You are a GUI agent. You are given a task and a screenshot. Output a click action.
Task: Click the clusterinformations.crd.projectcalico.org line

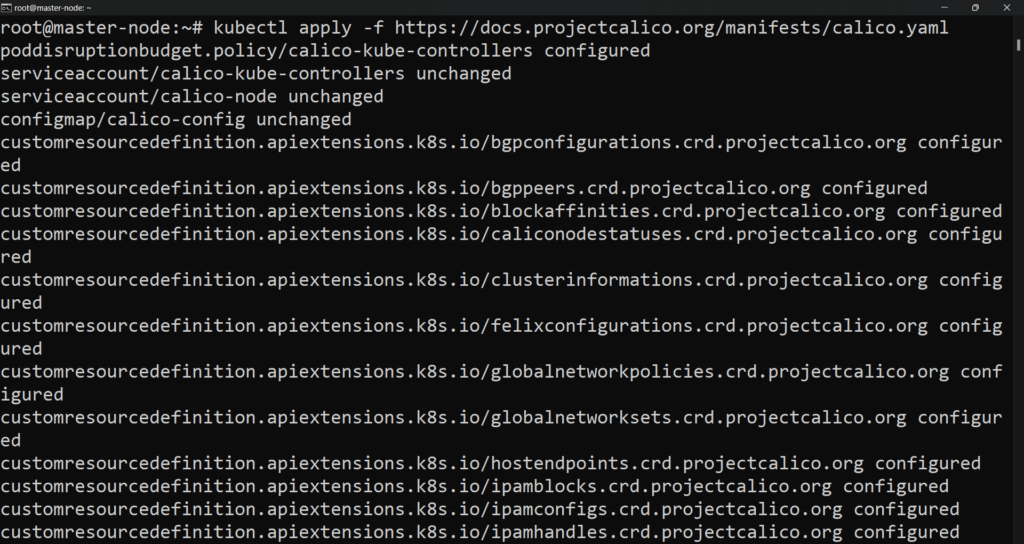click(500, 280)
